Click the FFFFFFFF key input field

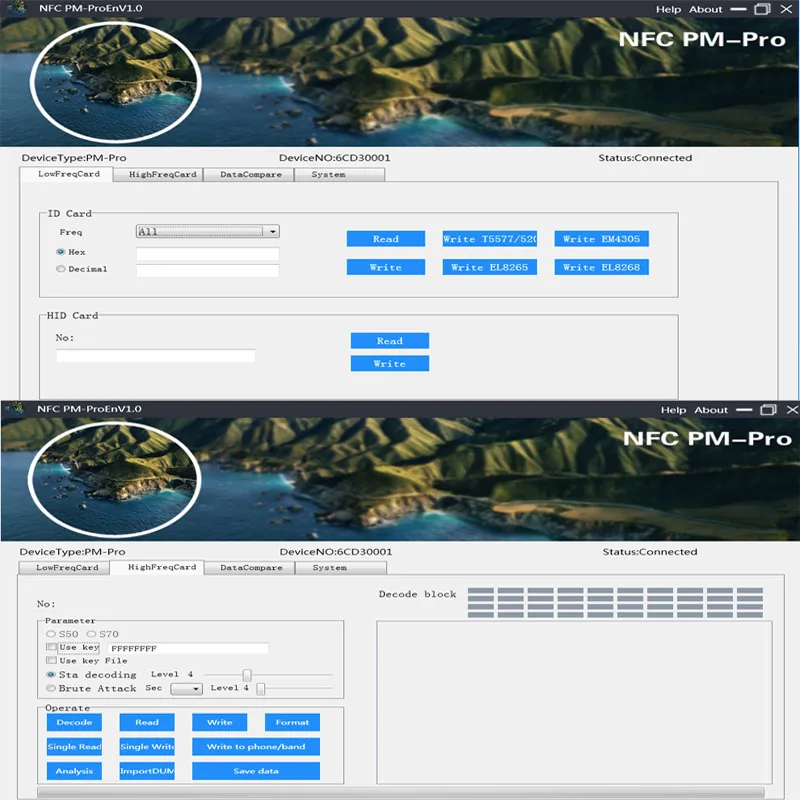(188, 648)
